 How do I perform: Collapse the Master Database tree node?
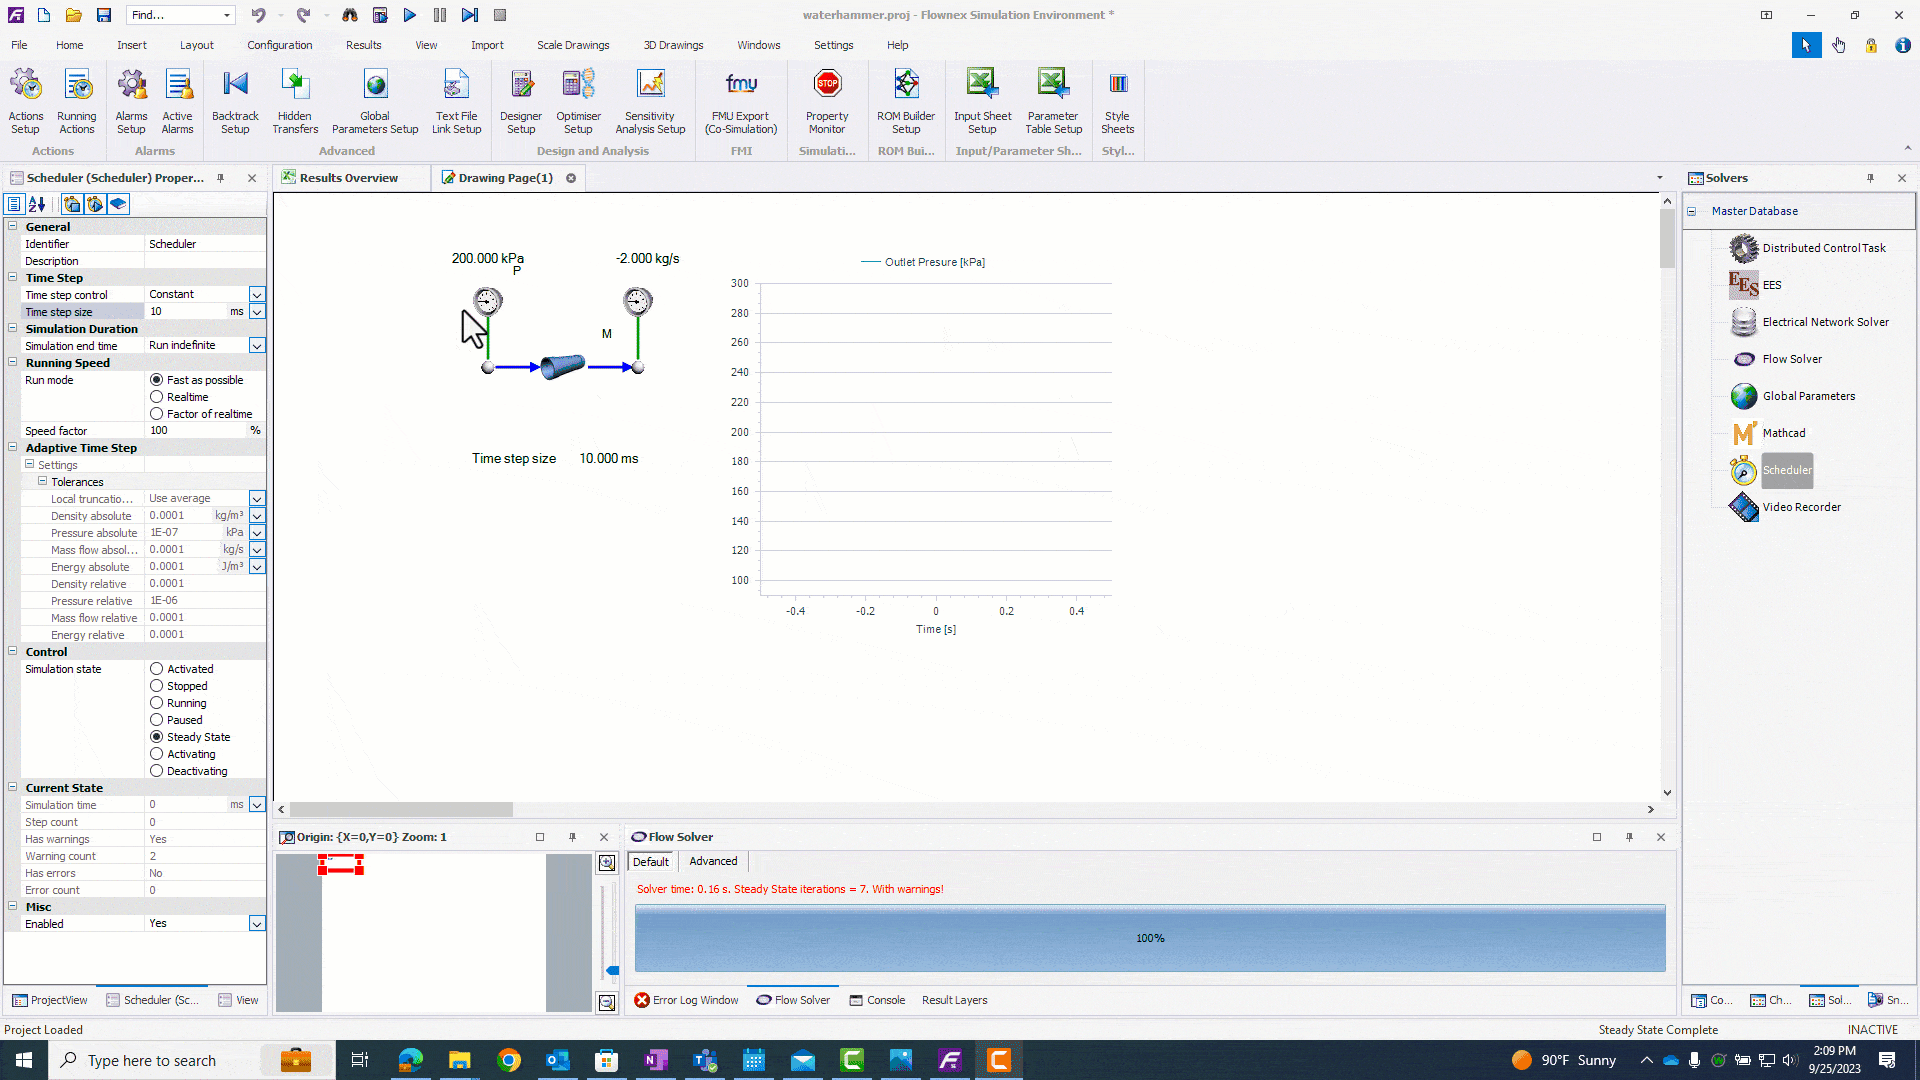1692,211
